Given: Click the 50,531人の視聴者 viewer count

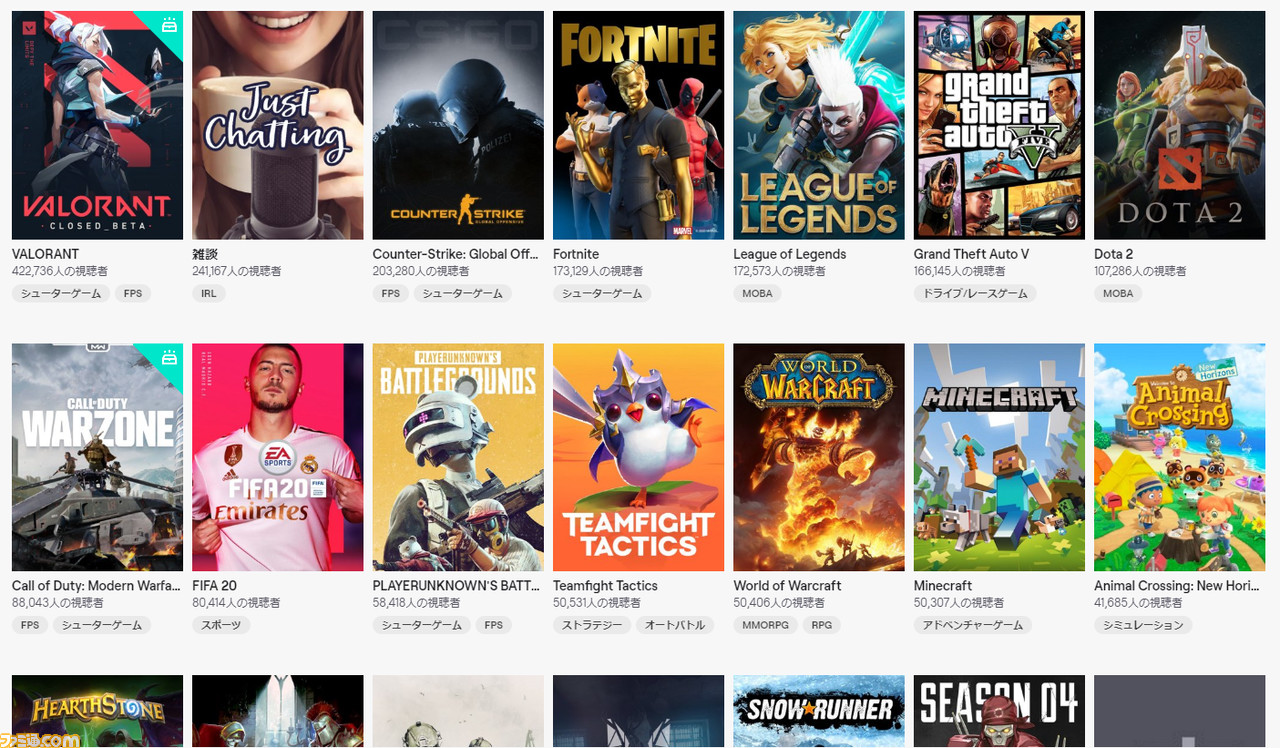Looking at the screenshot, I should click(597, 603).
